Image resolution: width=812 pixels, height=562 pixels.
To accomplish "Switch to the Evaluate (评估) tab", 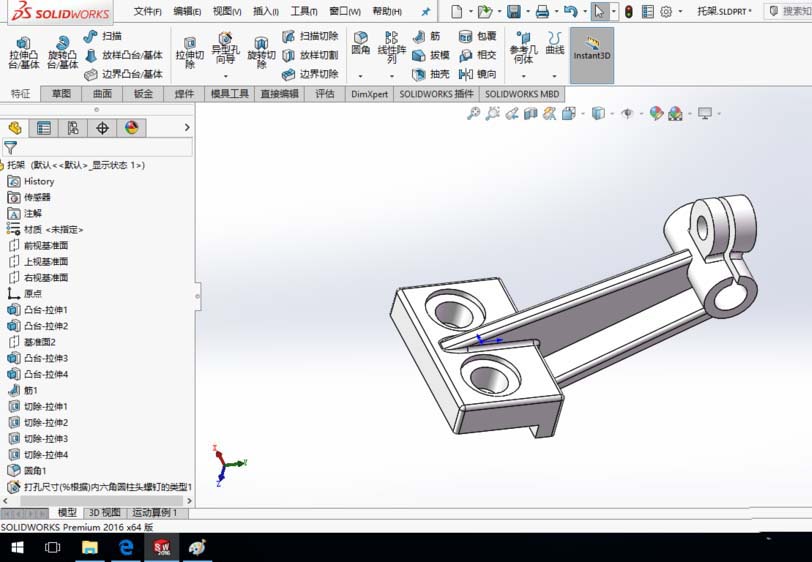I will tap(325, 94).
